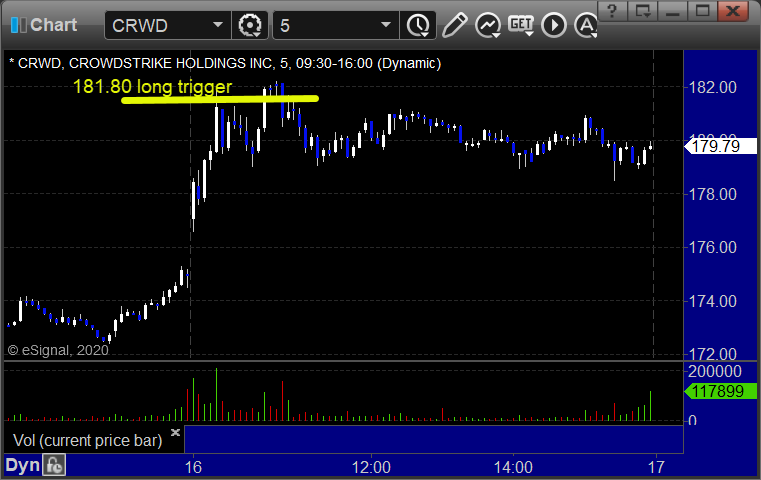Open the help question mark button
The image size is (761, 480).
(x=612, y=11)
